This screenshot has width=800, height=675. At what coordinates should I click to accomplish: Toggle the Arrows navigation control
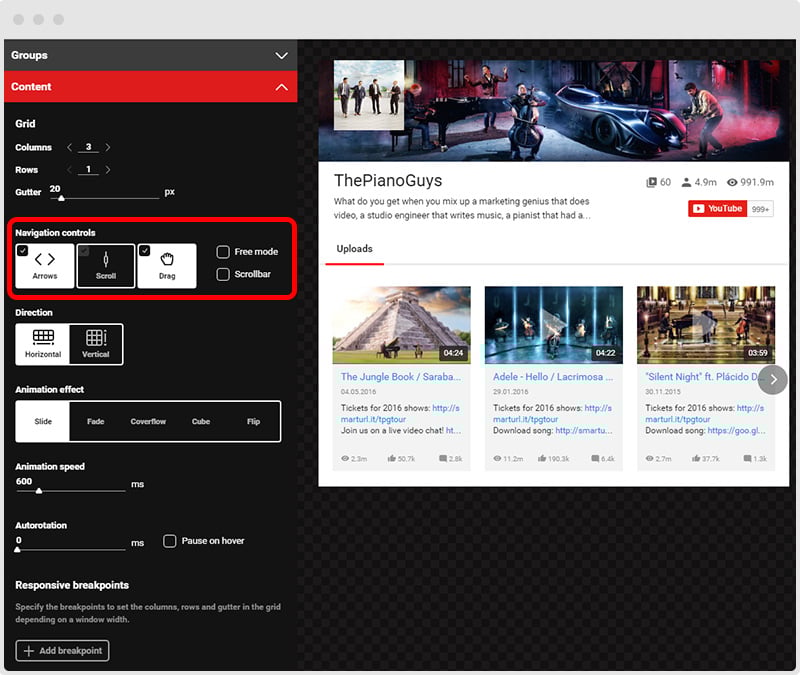pyautogui.click(x=45, y=266)
